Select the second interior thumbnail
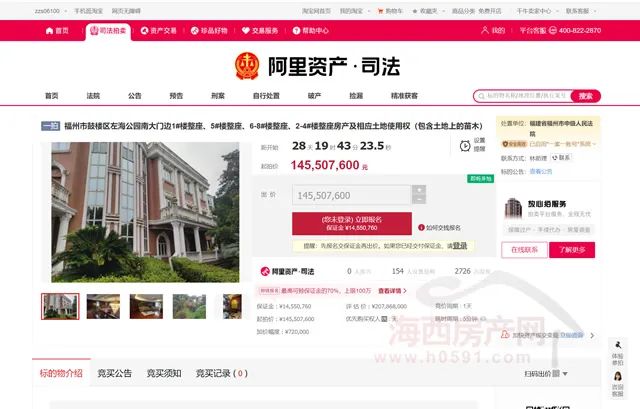This screenshot has width=640, height=409. point(103,306)
